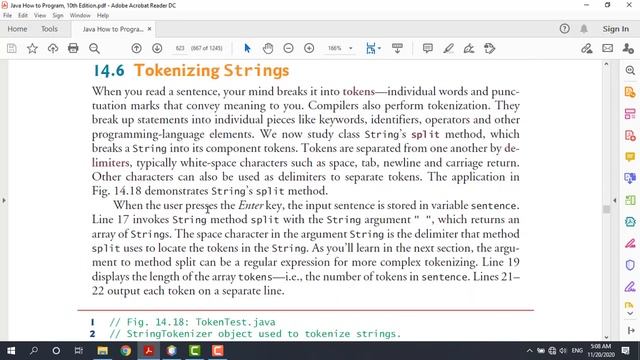Click the Share link icon
Screen dimensions: 640x360
pyautogui.click(x=587, y=48)
